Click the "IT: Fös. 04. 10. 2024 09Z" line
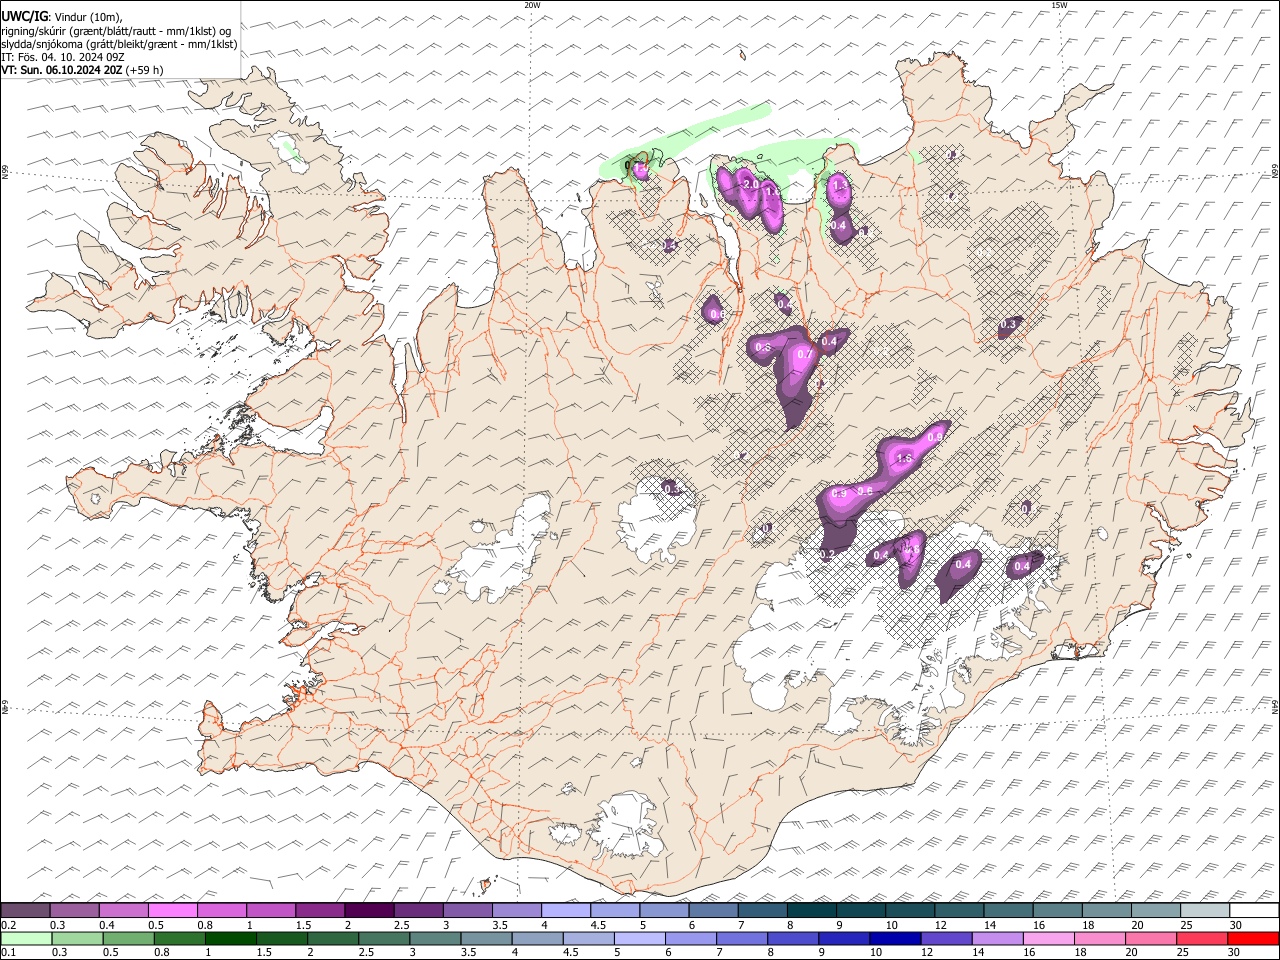 click(62, 57)
